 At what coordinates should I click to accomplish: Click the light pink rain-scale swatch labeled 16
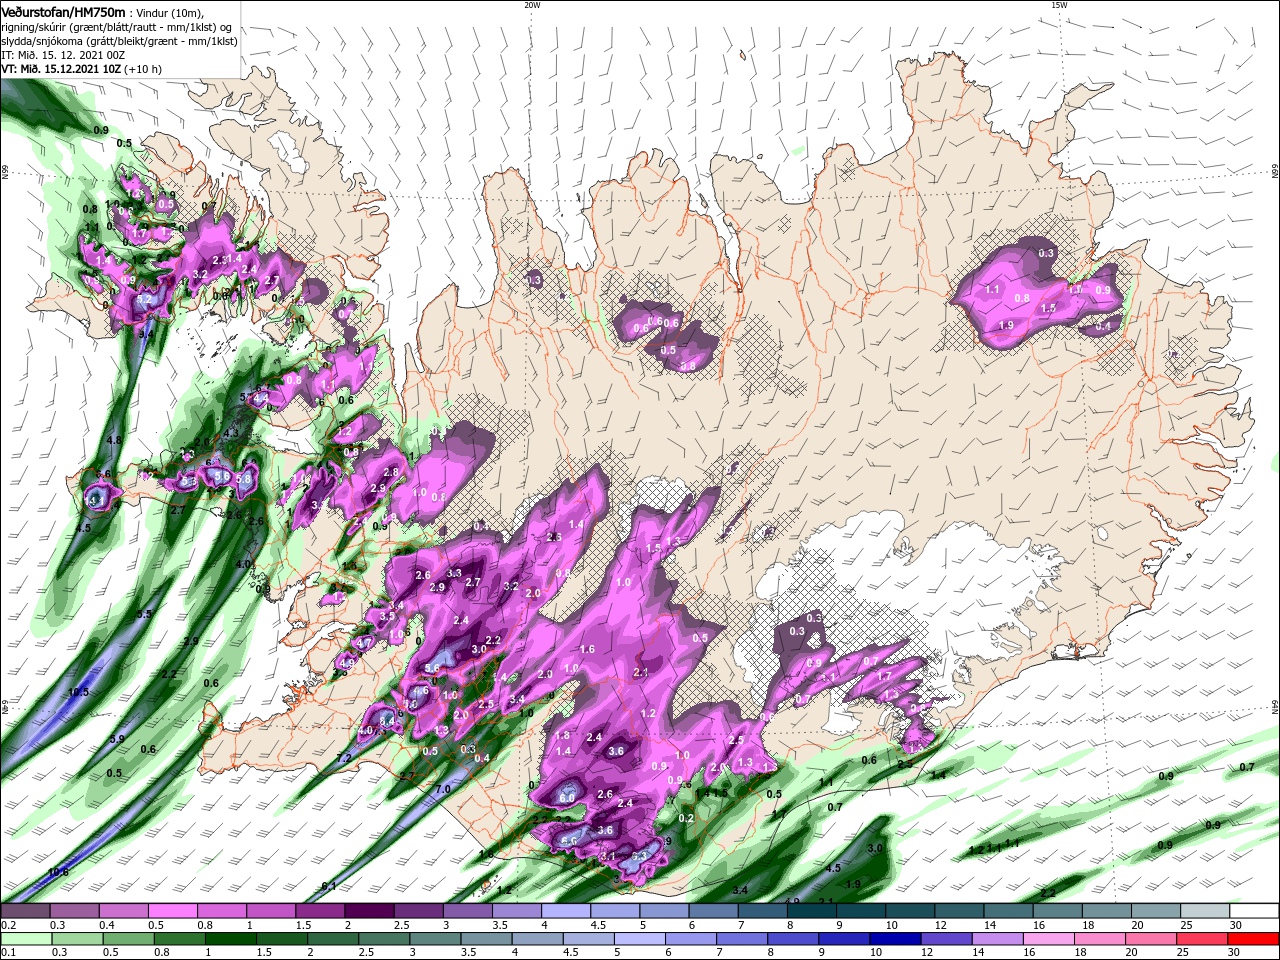(x=1048, y=939)
